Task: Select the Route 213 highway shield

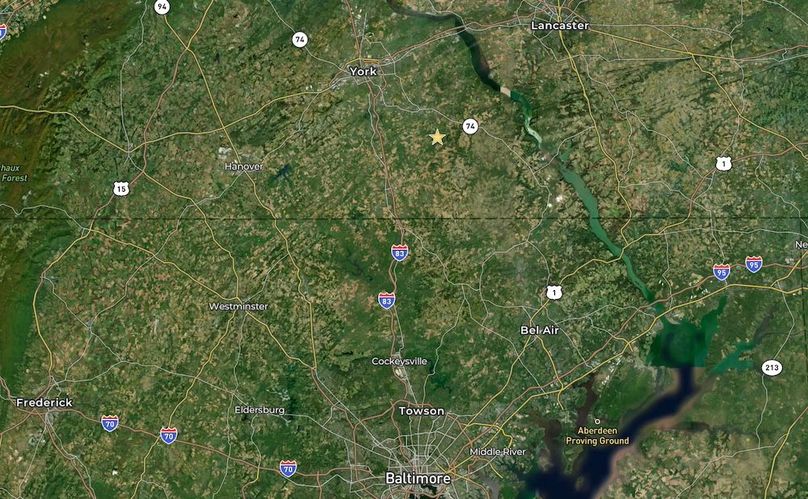Action: [771, 368]
